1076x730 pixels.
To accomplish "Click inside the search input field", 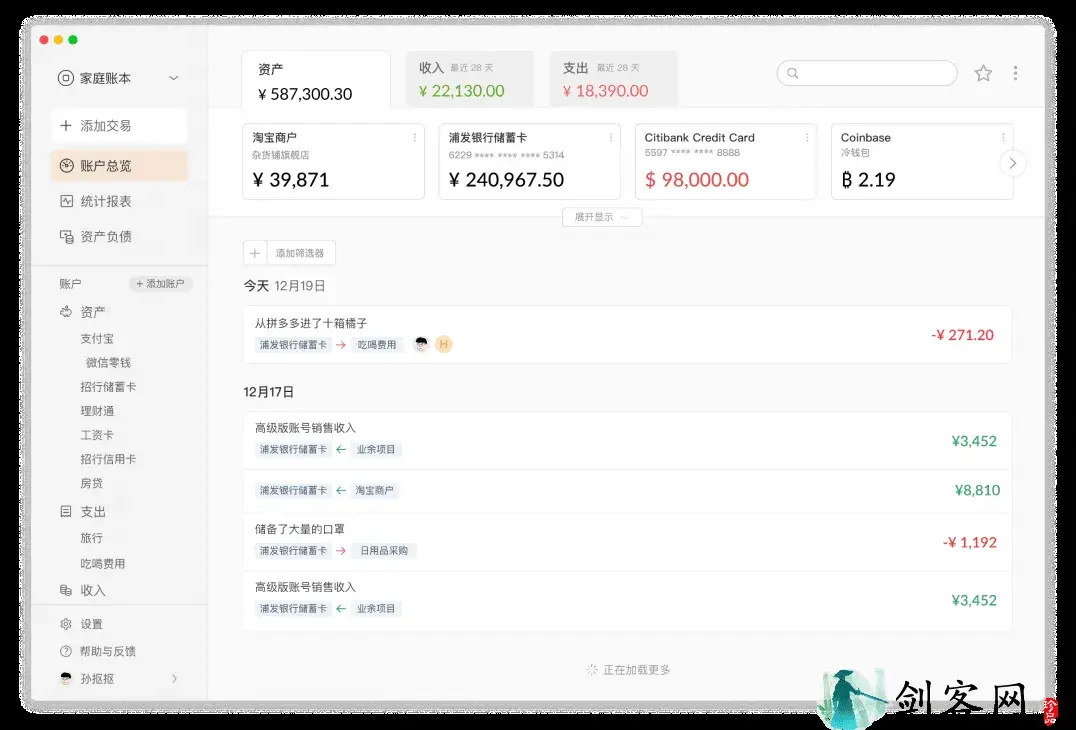I will point(867,73).
